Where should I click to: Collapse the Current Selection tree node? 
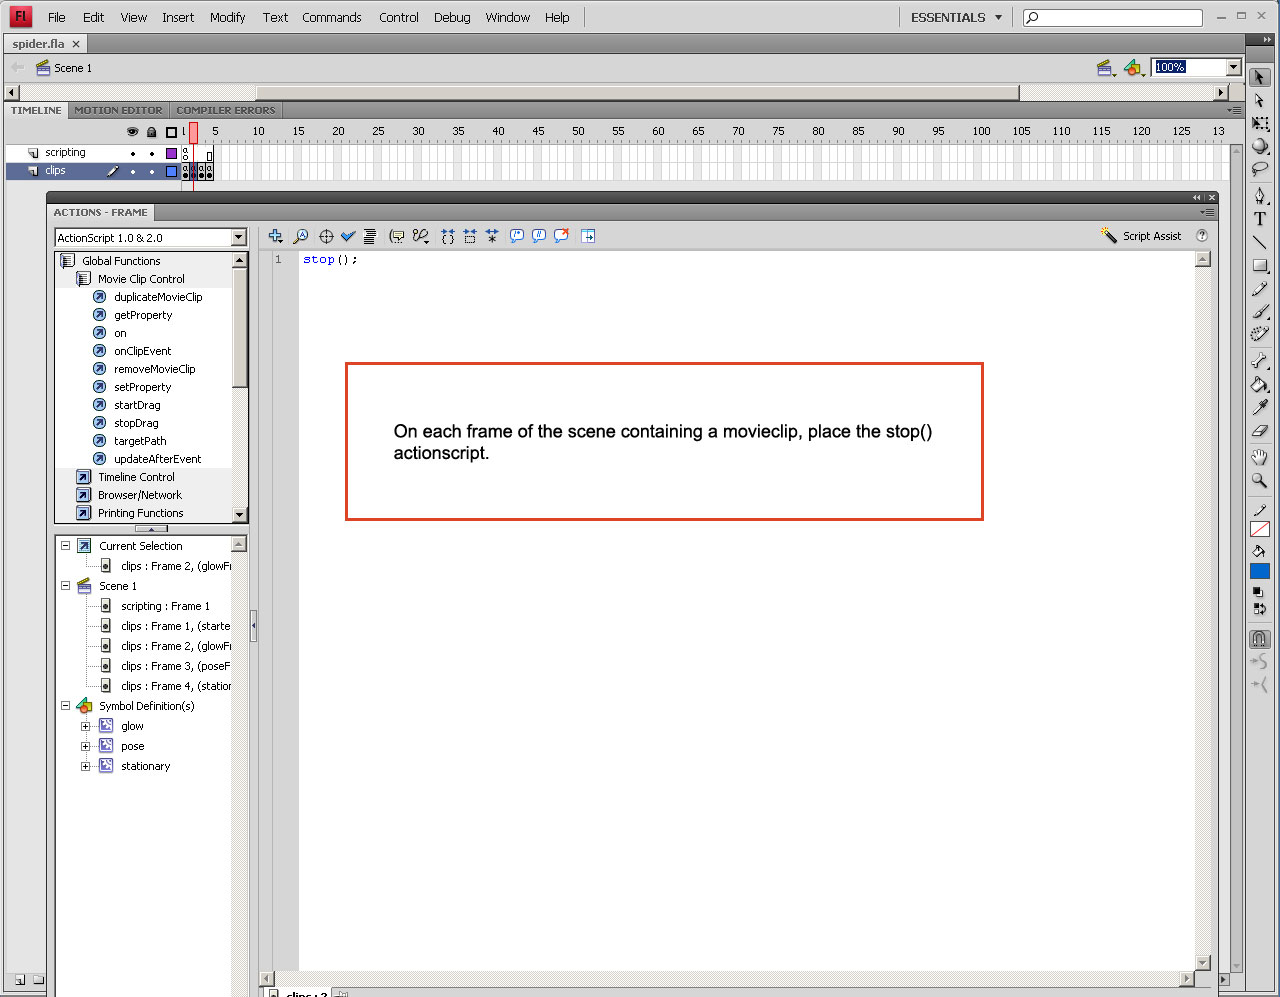point(66,546)
